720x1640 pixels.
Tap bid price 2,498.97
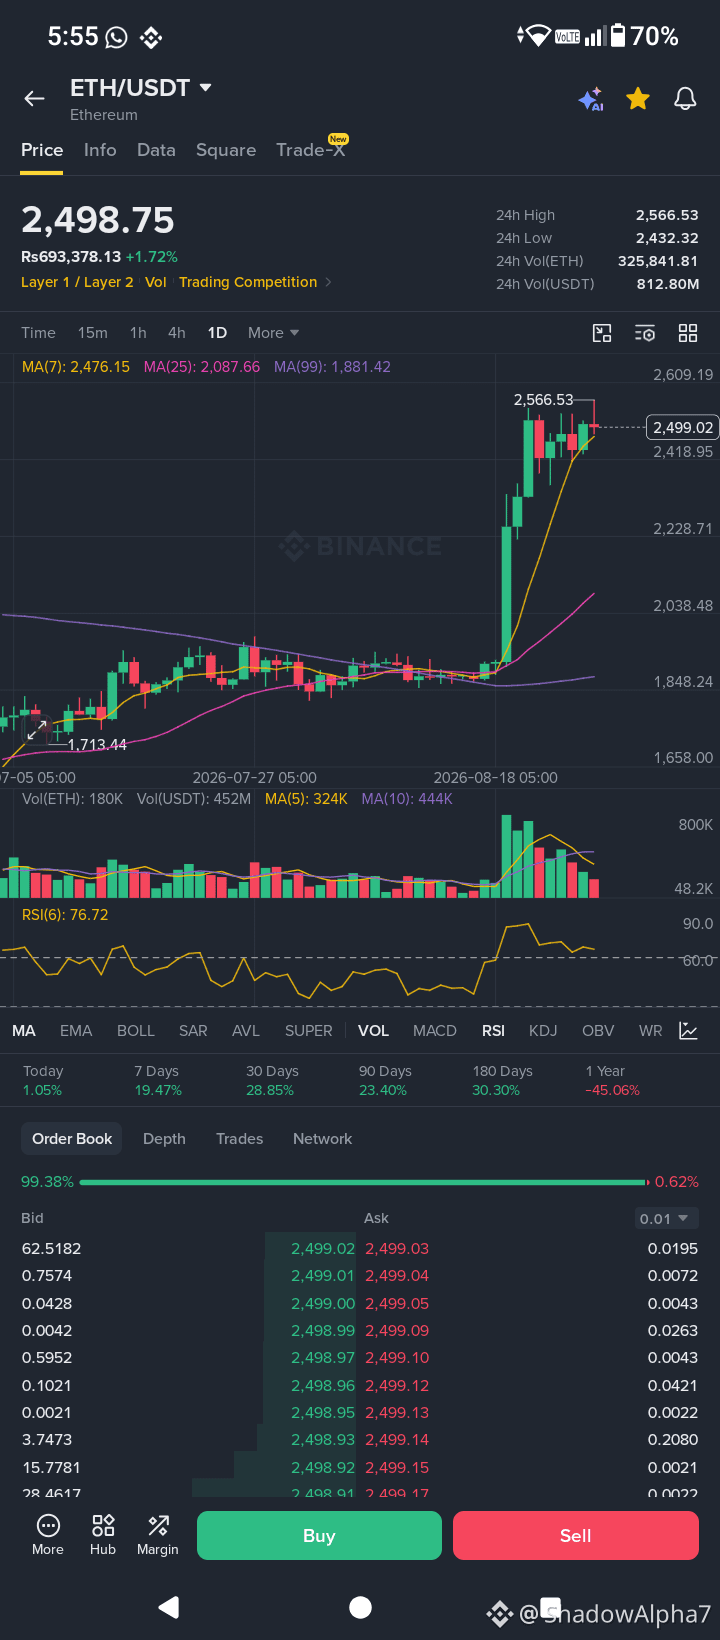coord(323,1358)
